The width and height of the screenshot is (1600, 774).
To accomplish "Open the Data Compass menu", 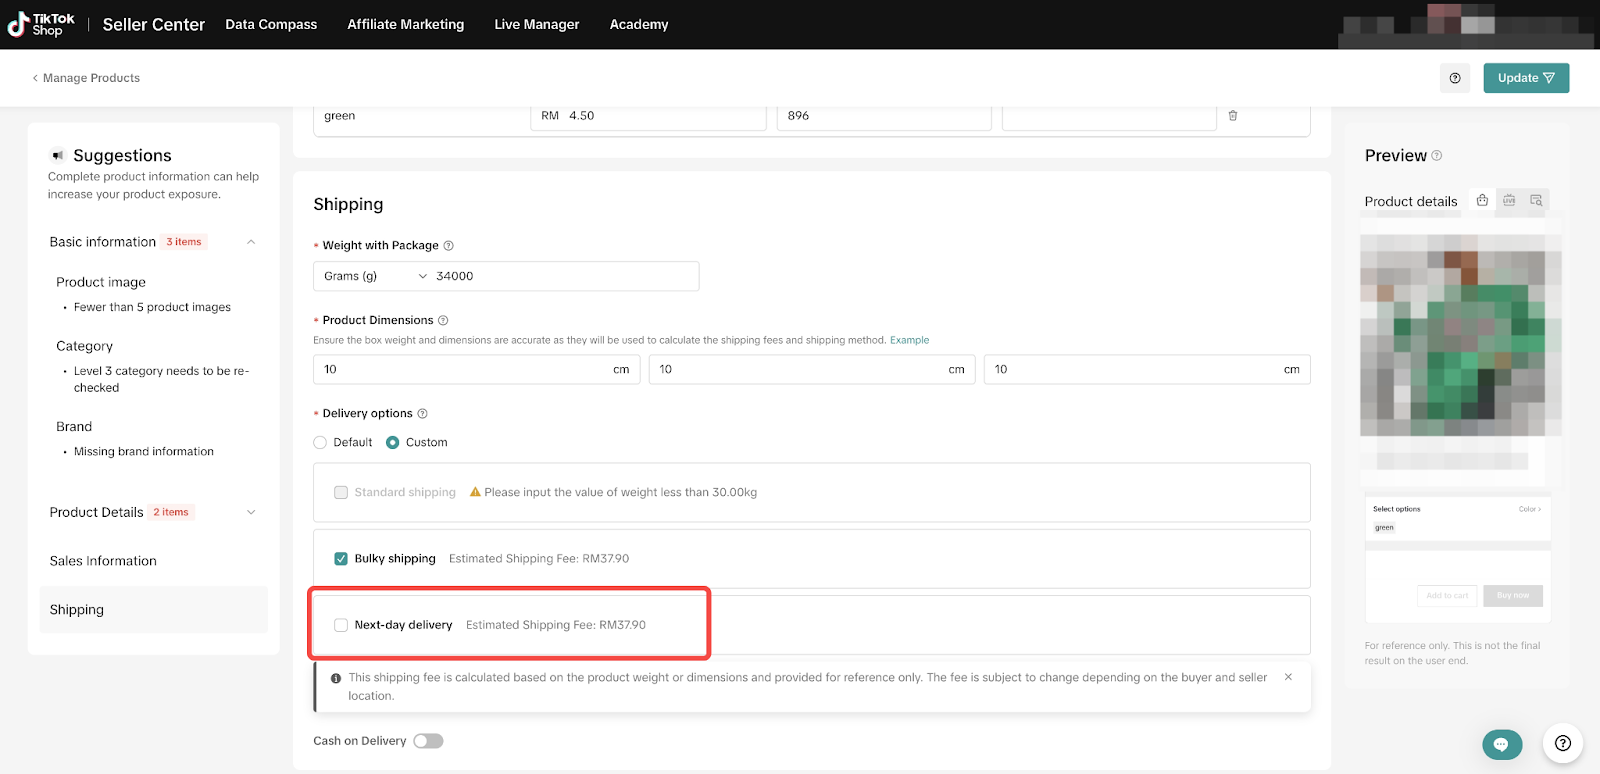I will tap(271, 24).
